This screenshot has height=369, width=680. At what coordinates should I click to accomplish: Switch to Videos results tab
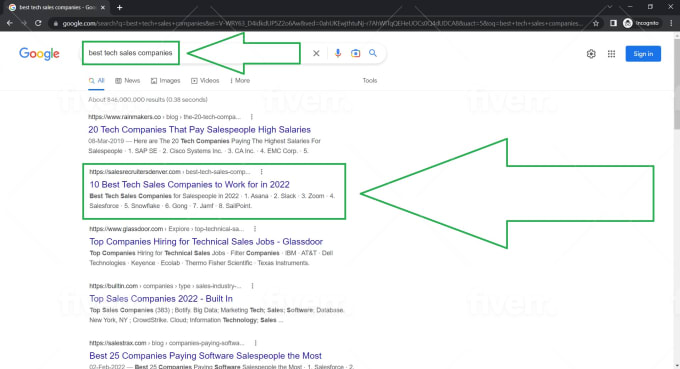click(x=205, y=81)
